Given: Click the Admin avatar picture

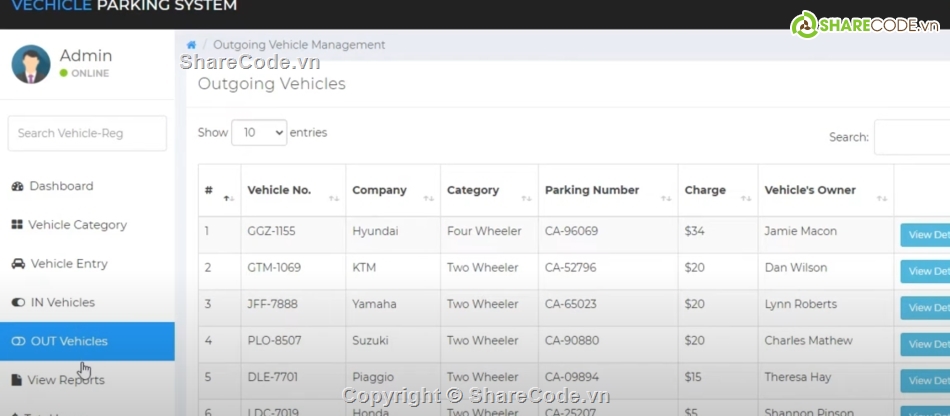Looking at the screenshot, I should [x=31, y=64].
